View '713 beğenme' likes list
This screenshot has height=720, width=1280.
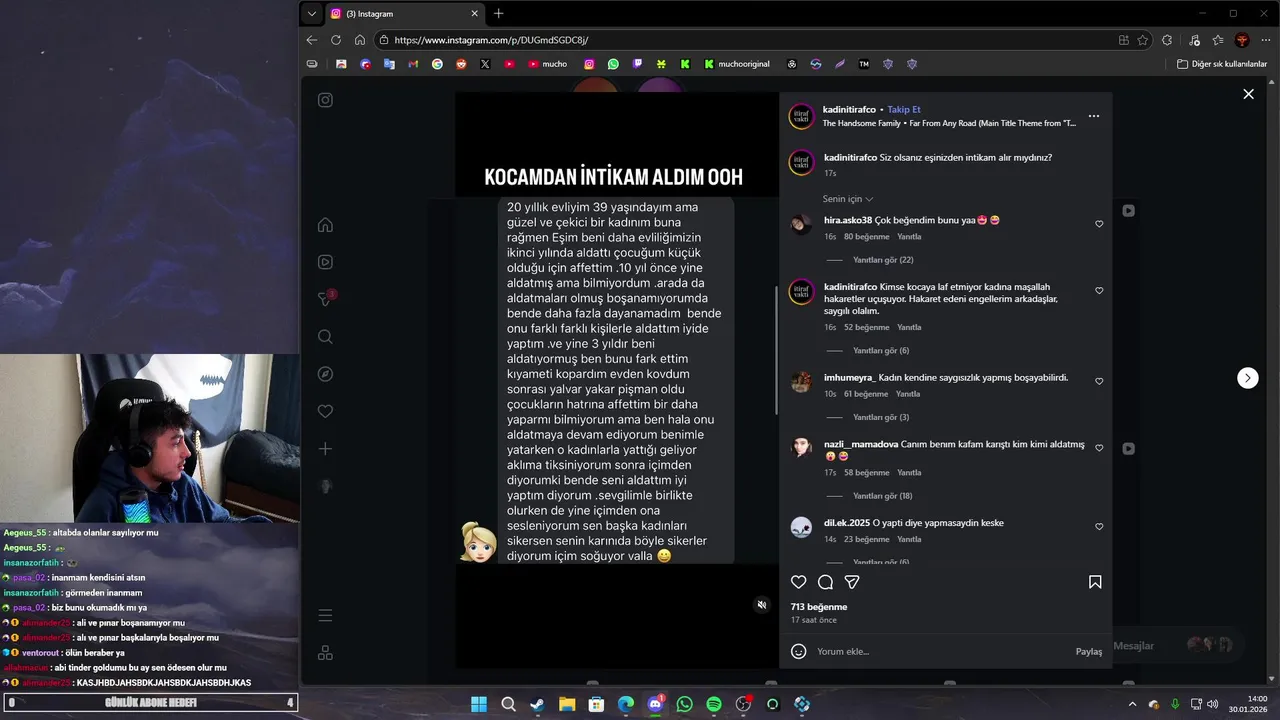pyautogui.click(x=819, y=607)
